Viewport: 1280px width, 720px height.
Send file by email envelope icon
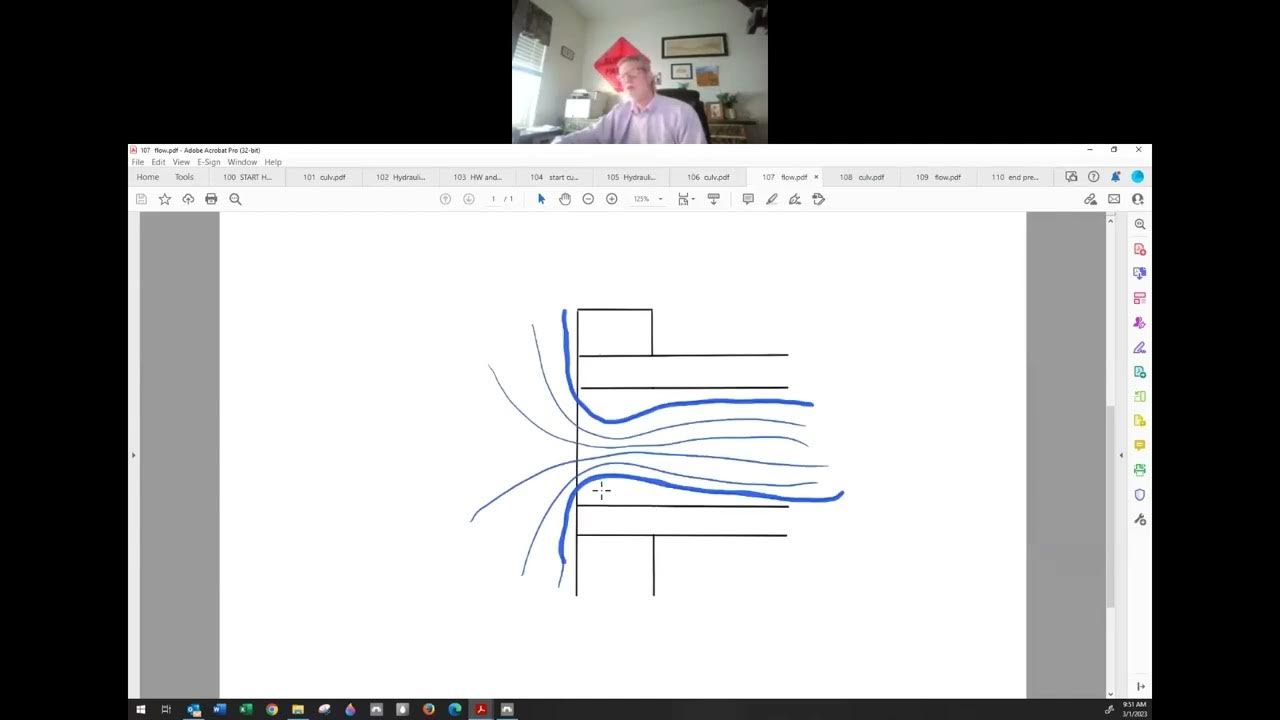coord(1114,199)
